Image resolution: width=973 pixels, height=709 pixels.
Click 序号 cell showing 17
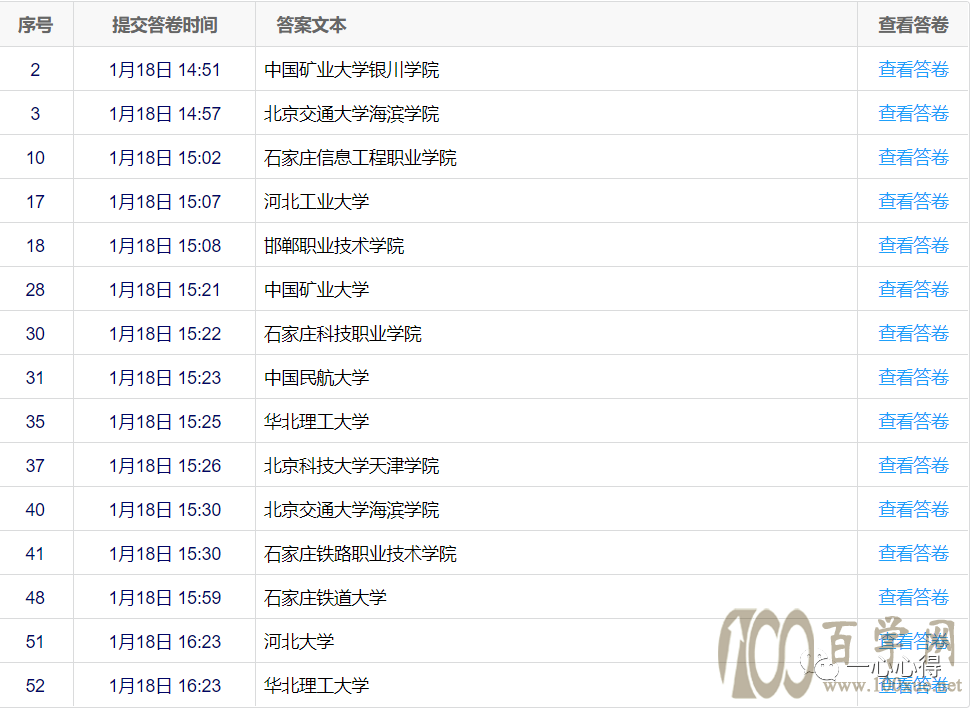(35, 202)
